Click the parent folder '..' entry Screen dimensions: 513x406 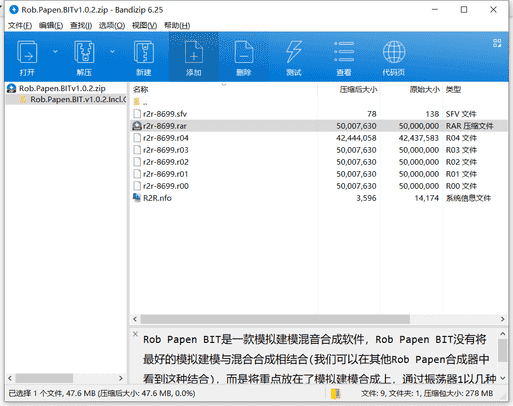[x=145, y=102]
